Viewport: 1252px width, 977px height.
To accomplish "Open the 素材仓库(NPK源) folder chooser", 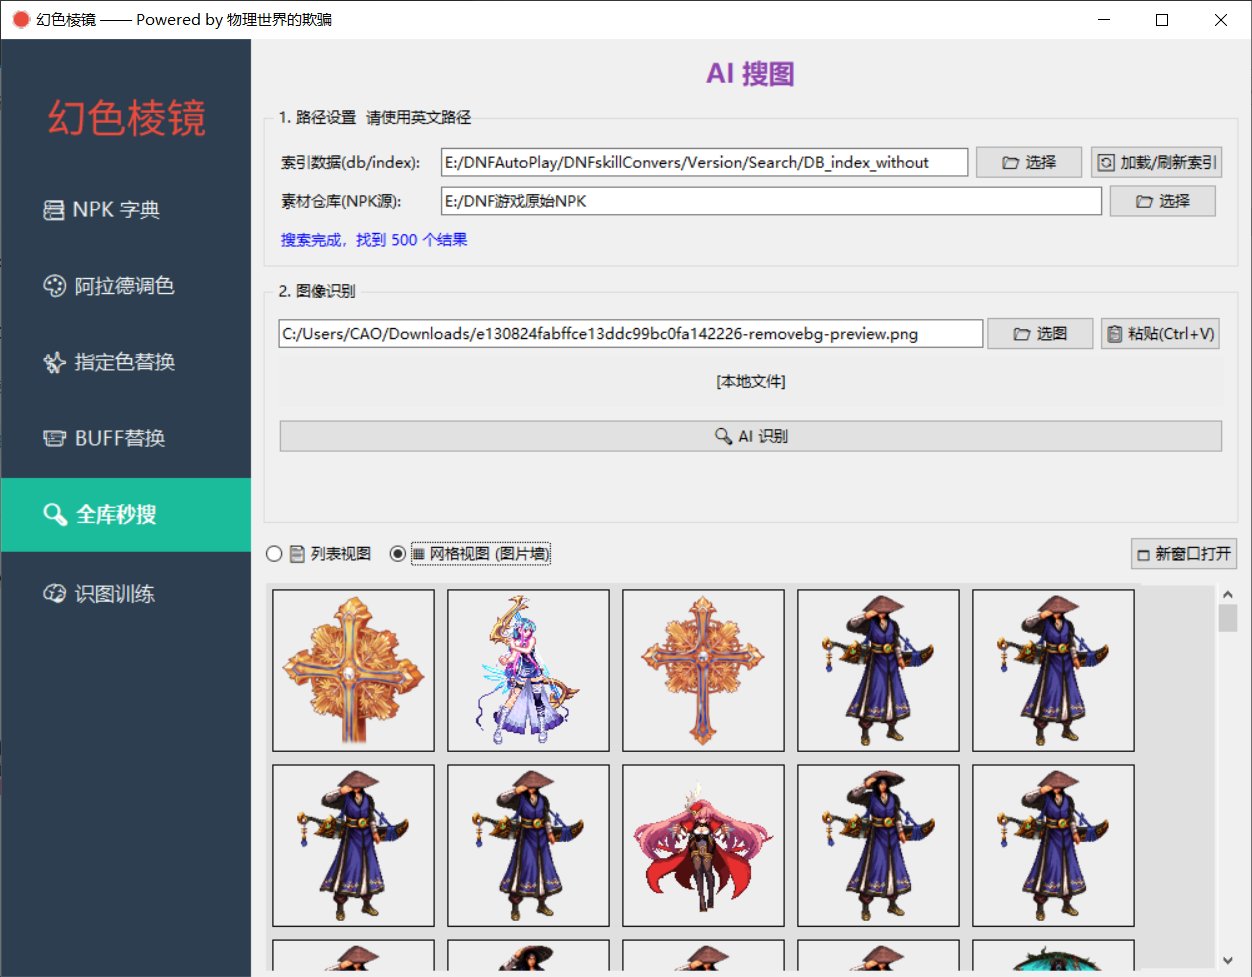I will click(1163, 200).
